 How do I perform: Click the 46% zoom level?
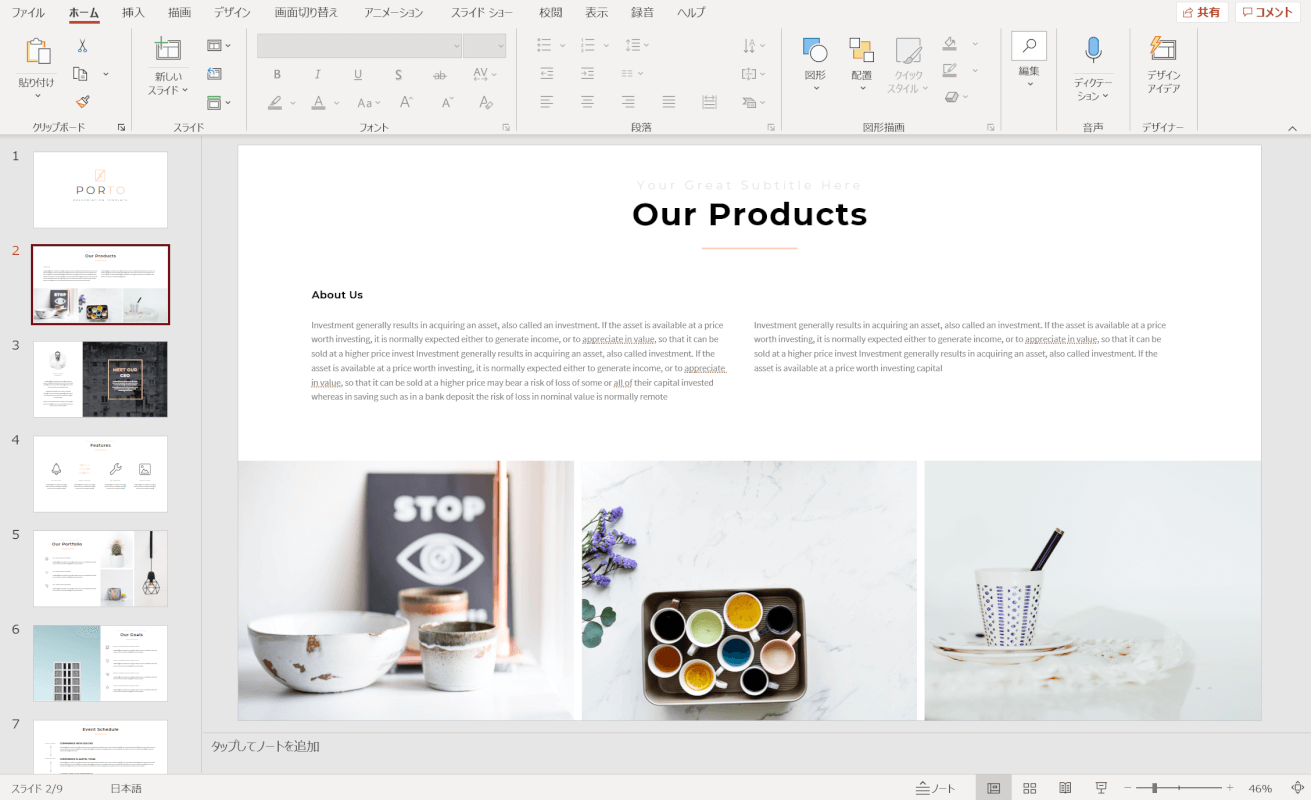tap(1260, 788)
